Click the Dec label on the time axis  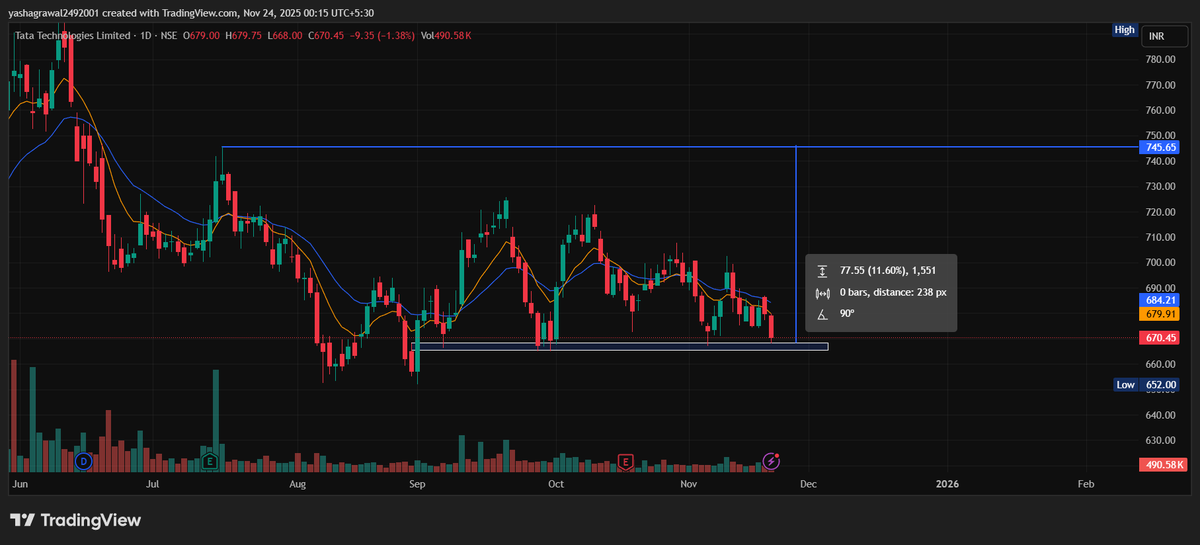pos(808,484)
